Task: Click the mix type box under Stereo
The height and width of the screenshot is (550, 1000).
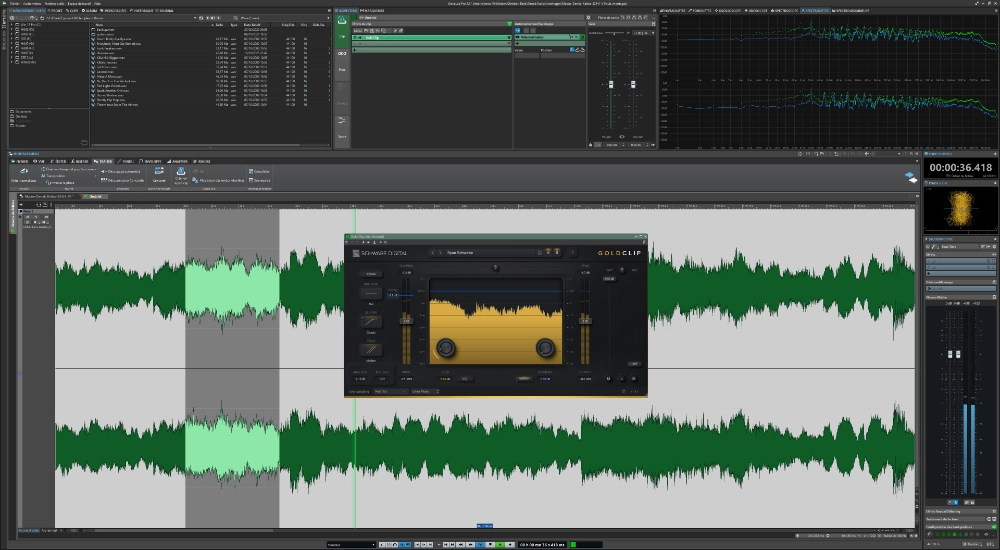Action: coord(371,294)
